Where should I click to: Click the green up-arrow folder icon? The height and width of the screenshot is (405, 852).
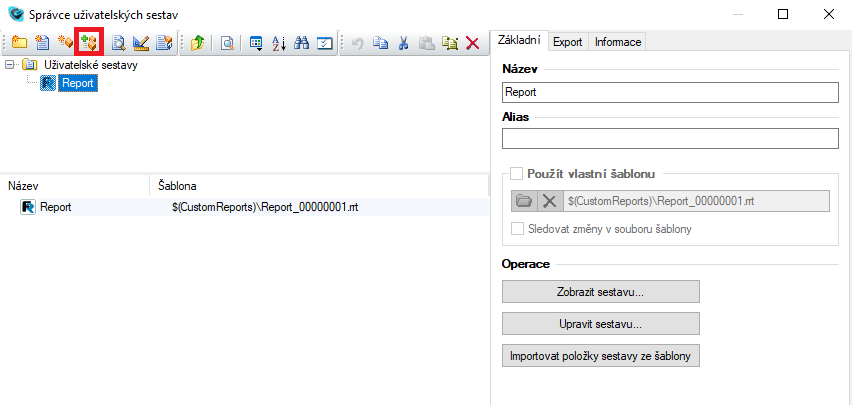198,43
